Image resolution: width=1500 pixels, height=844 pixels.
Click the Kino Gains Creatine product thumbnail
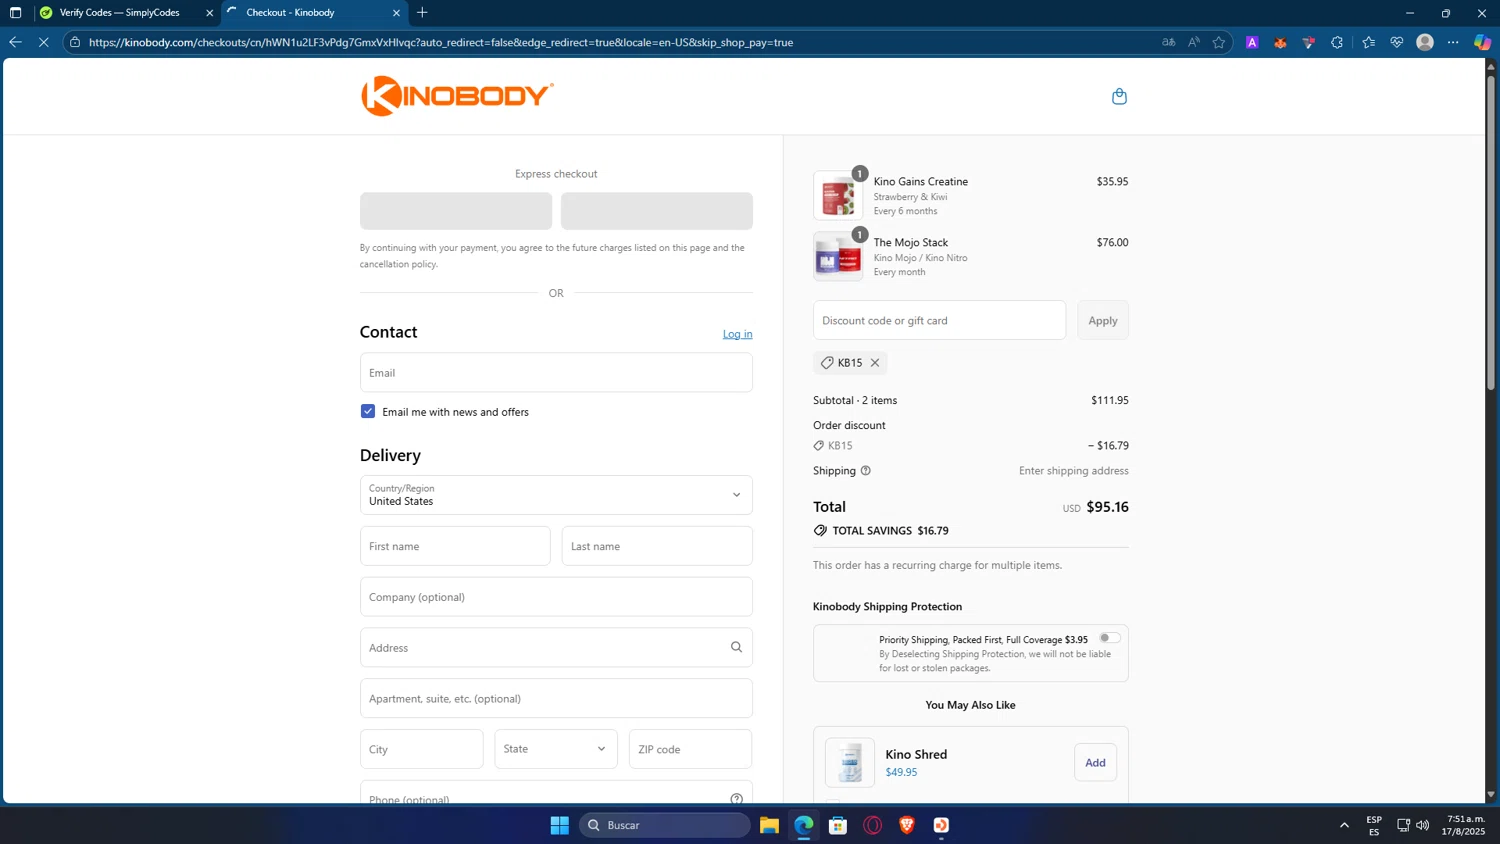(x=838, y=195)
